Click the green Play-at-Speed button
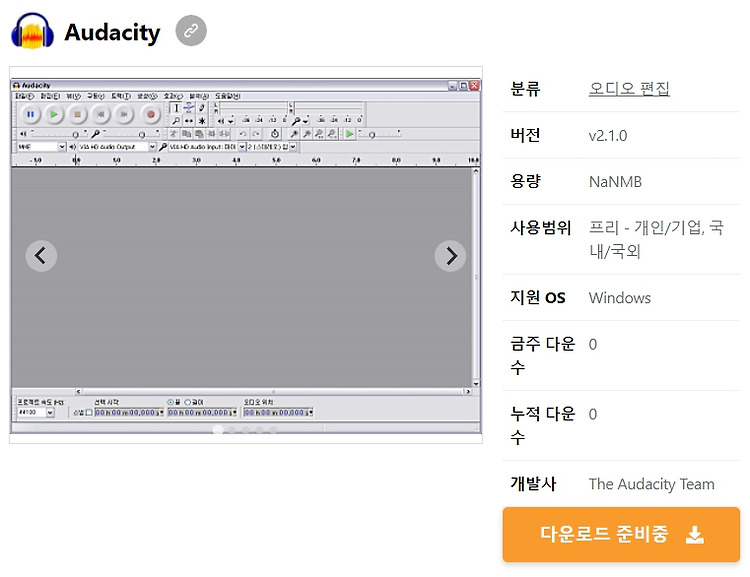 [x=350, y=134]
